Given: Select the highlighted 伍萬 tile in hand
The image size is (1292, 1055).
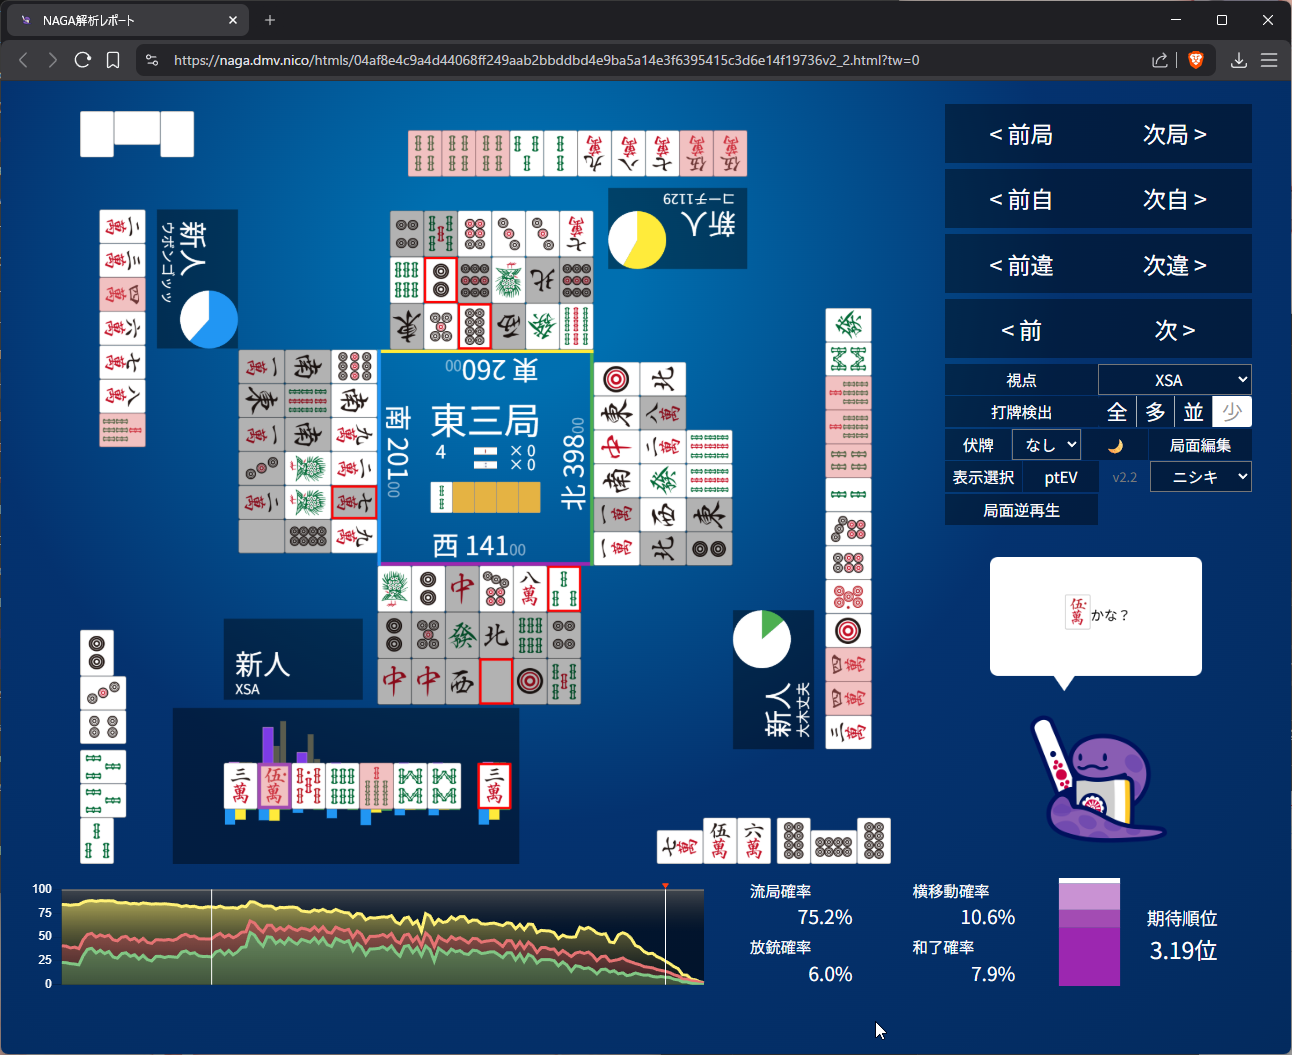Looking at the screenshot, I should pyautogui.click(x=274, y=786).
